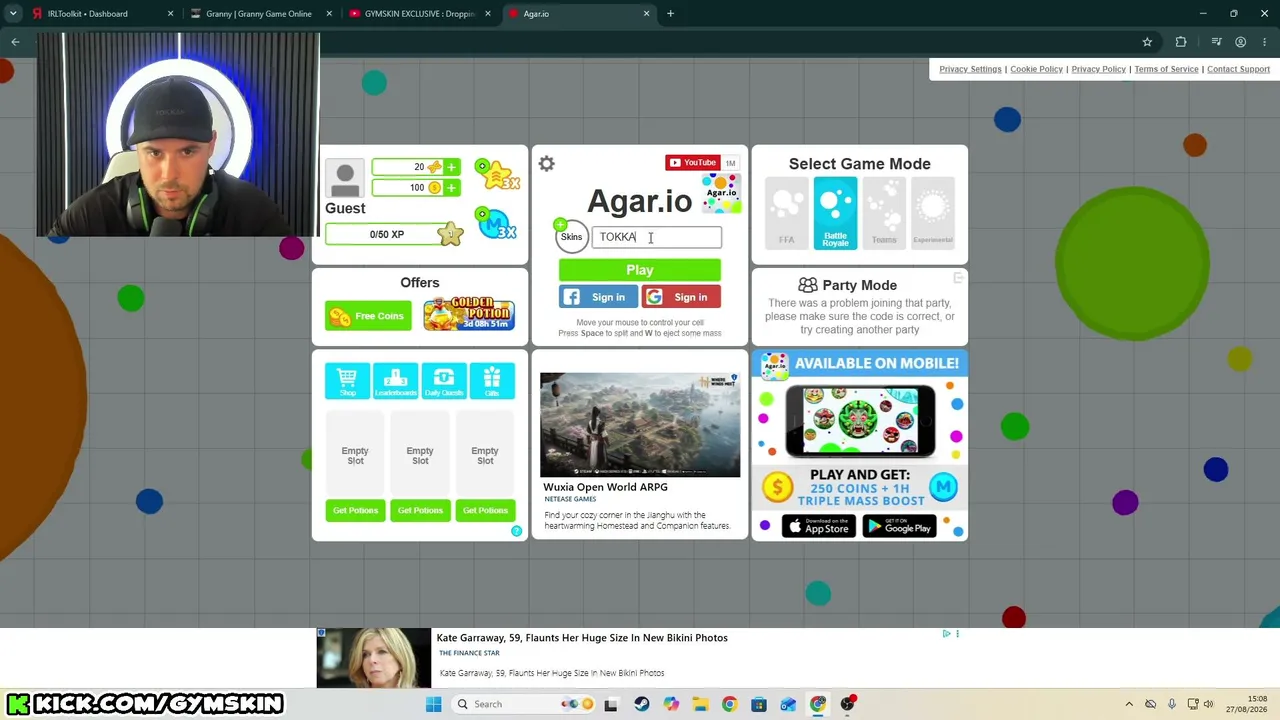This screenshot has width=1280, height=720.
Task: Open the Leaderboards podium icon
Action: coord(395,380)
